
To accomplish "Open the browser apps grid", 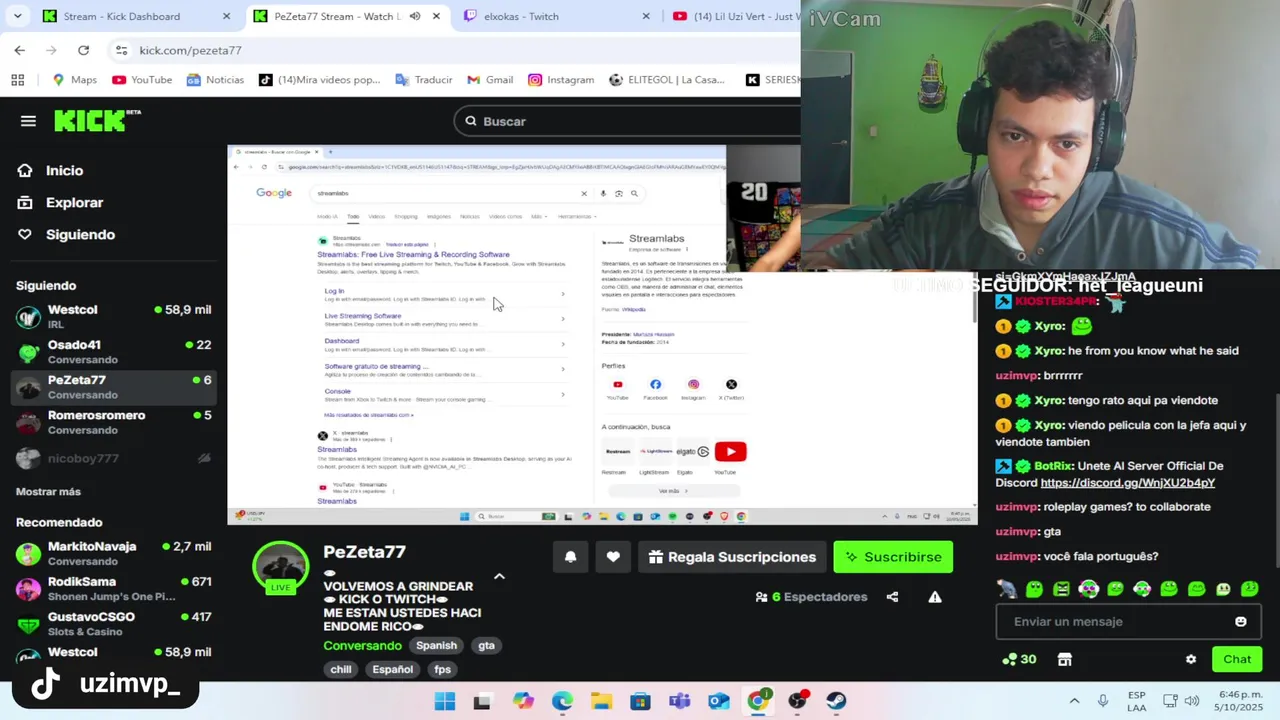I will point(17,80).
